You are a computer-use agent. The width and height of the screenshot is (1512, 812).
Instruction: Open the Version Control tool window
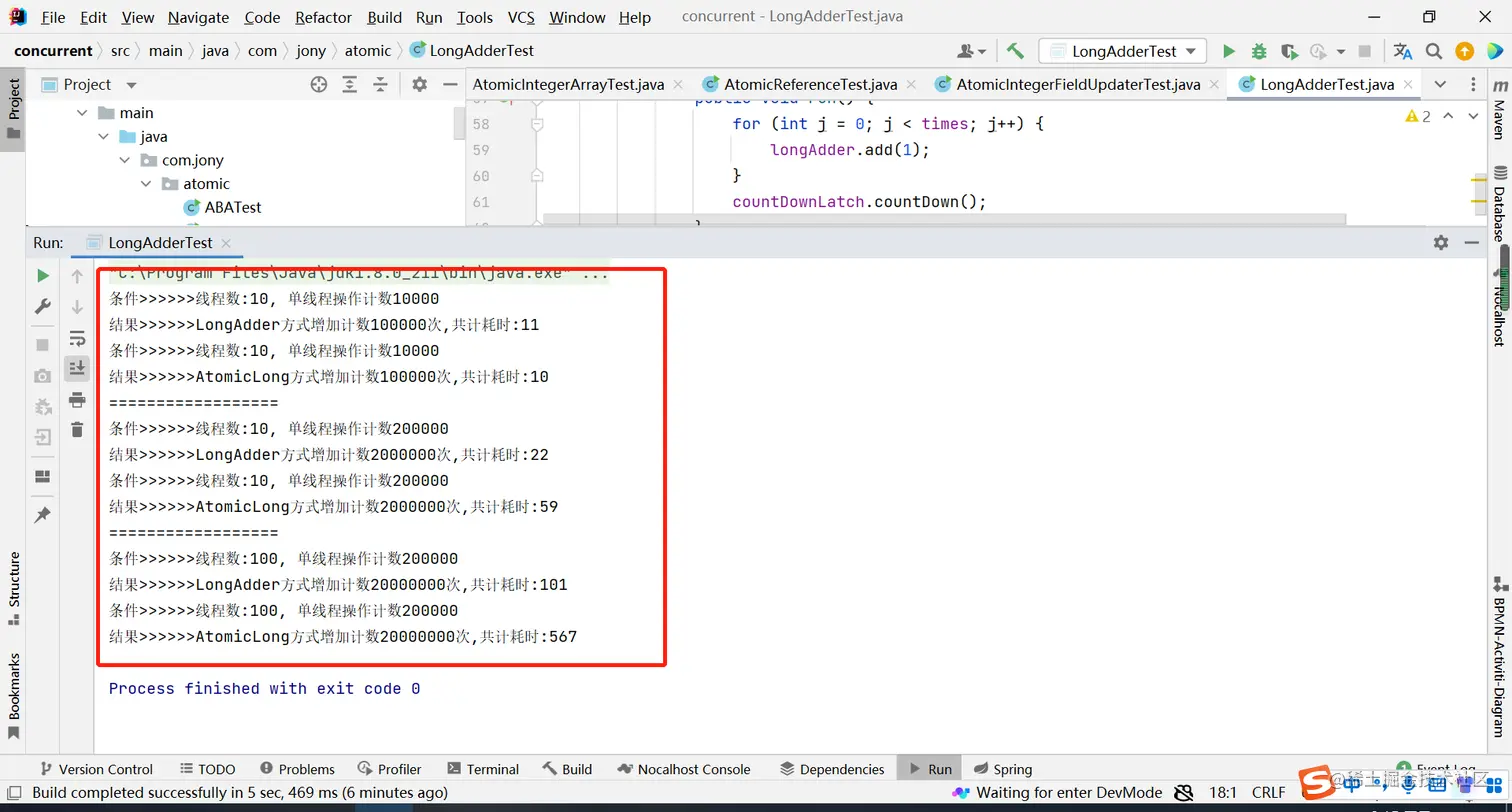pos(95,769)
